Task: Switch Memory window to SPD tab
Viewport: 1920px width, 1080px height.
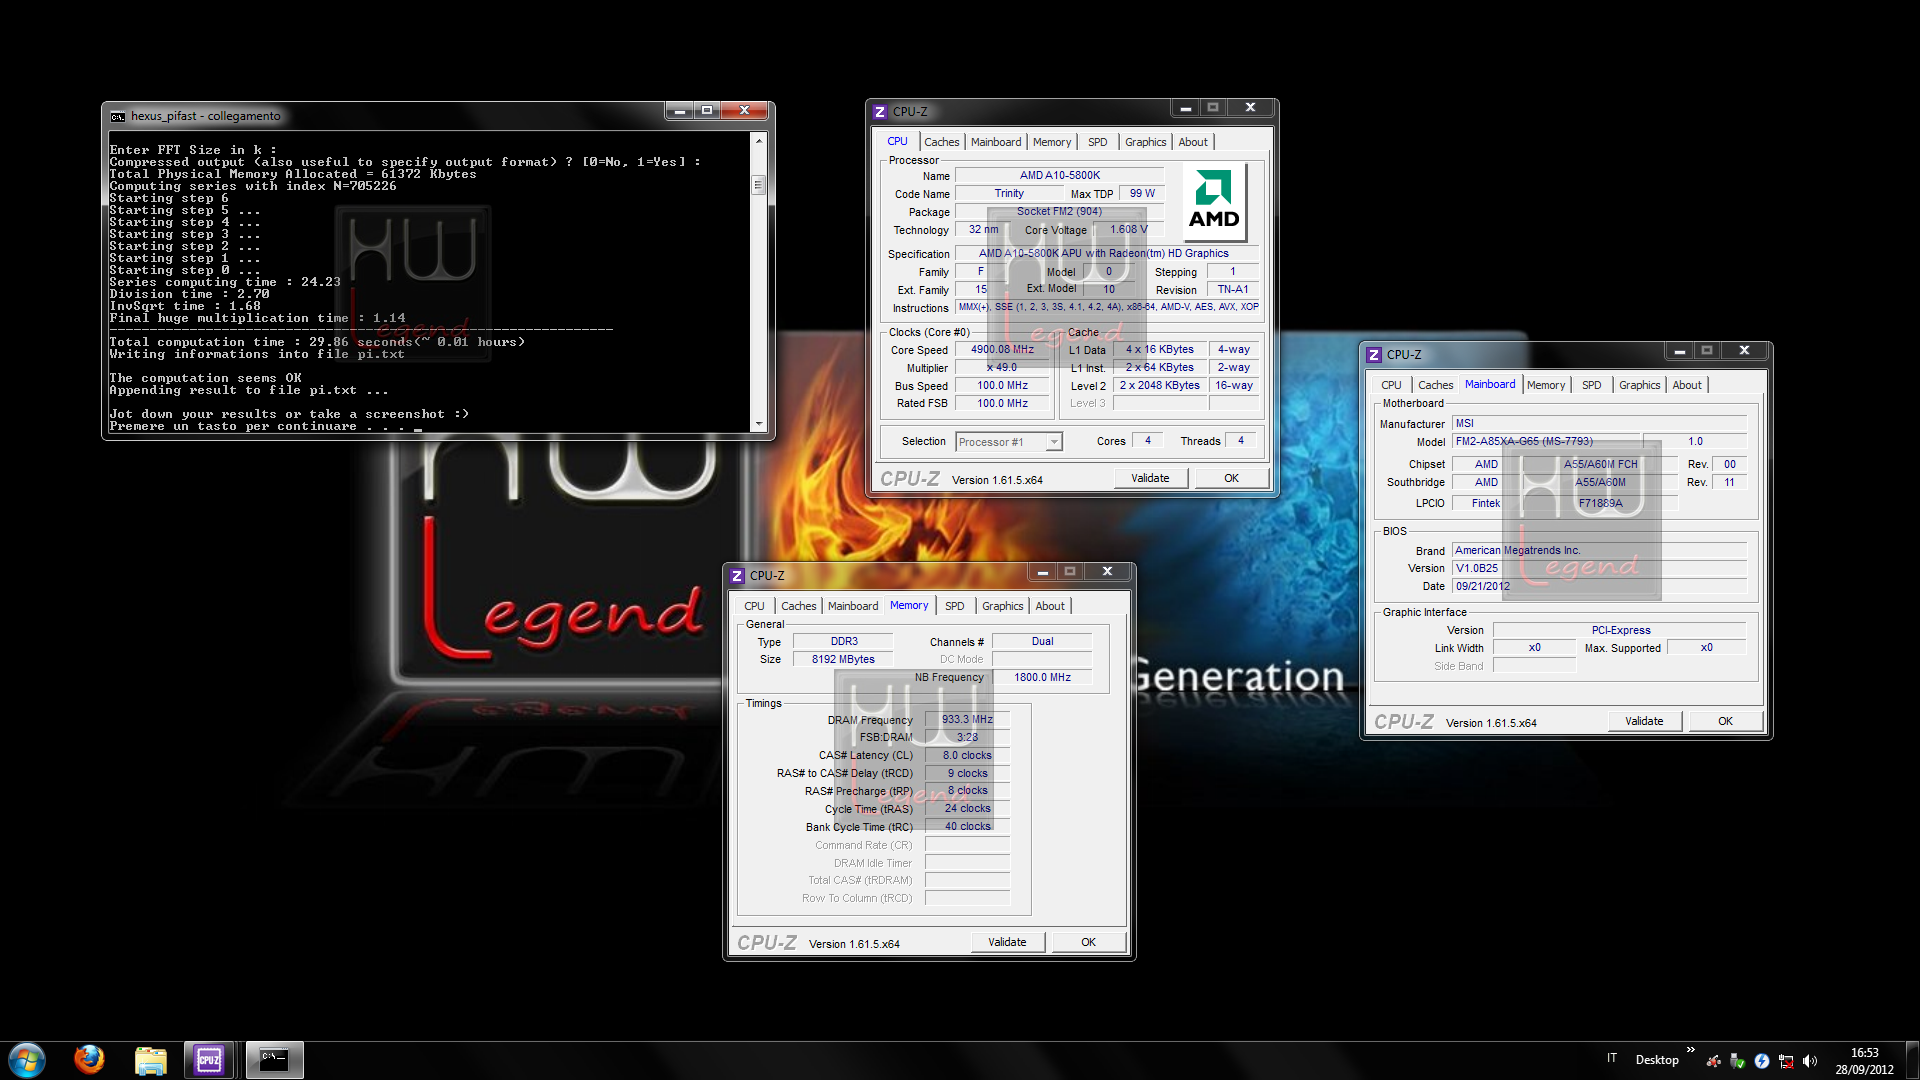Action: coord(954,606)
